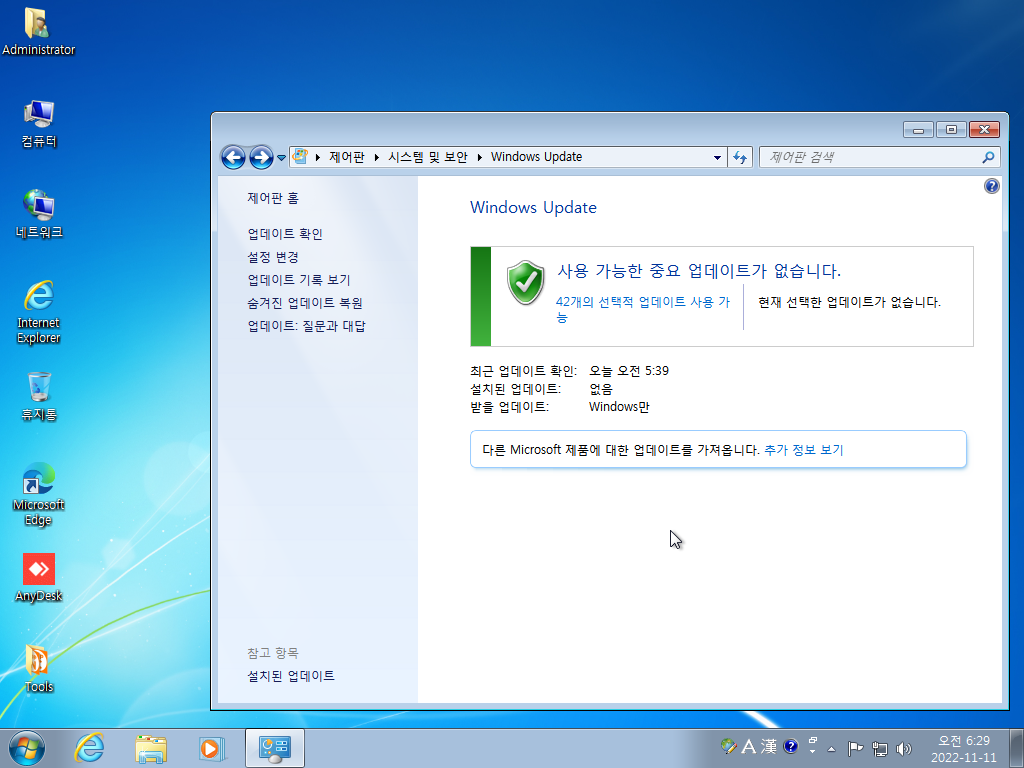This screenshot has width=1024, height=768.
Task: Click the 오늘 오전 5:39 value
Action: pos(629,371)
